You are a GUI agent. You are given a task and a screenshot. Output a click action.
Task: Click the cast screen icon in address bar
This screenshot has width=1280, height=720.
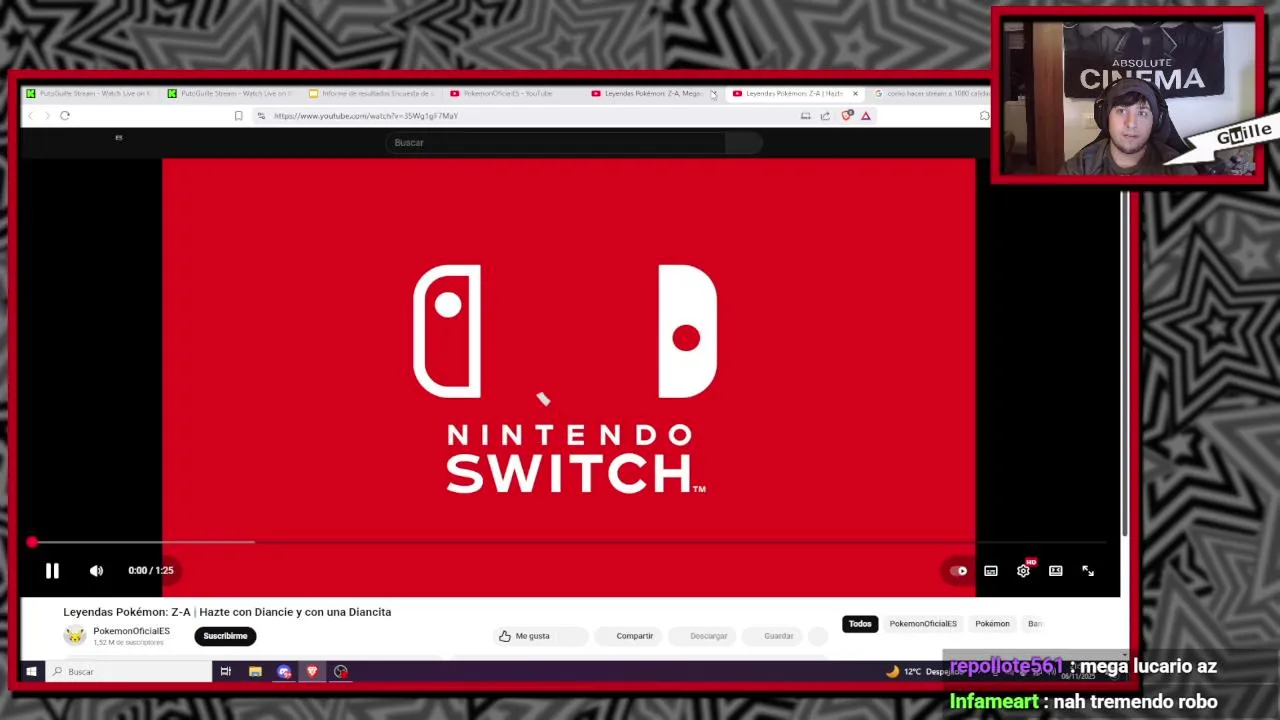tap(805, 116)
